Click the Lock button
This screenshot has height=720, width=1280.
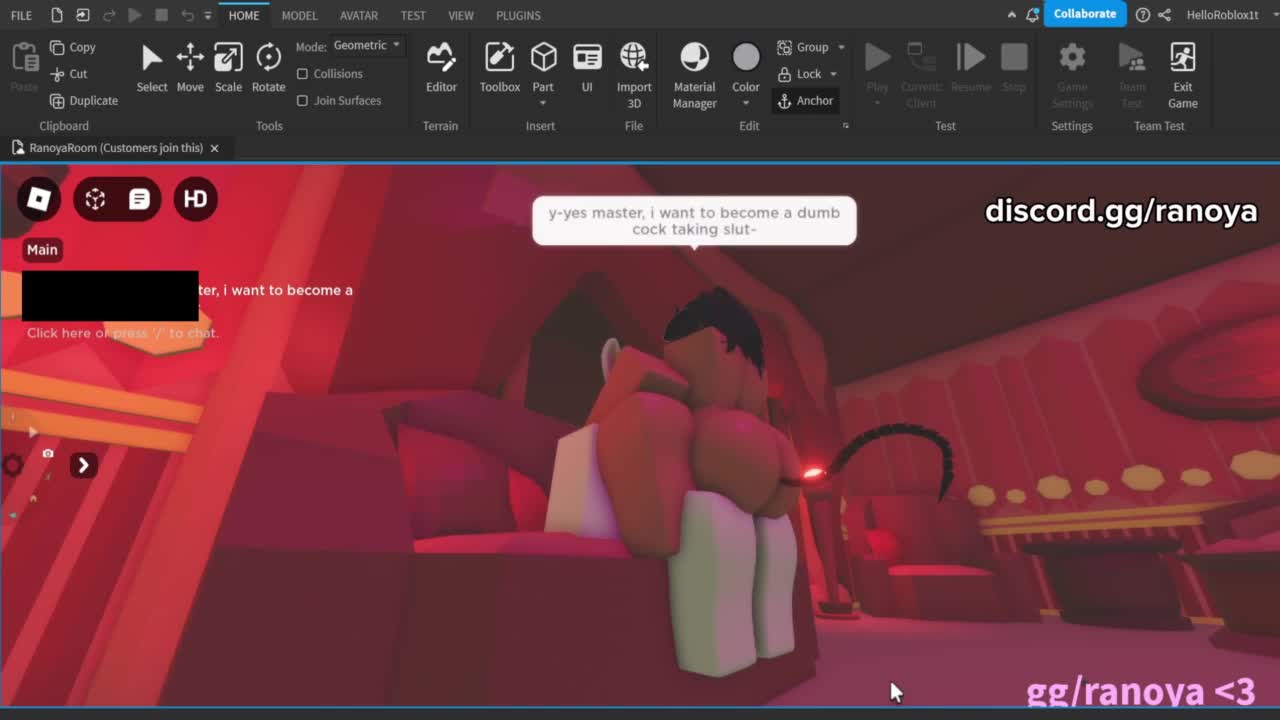point(800,74)
